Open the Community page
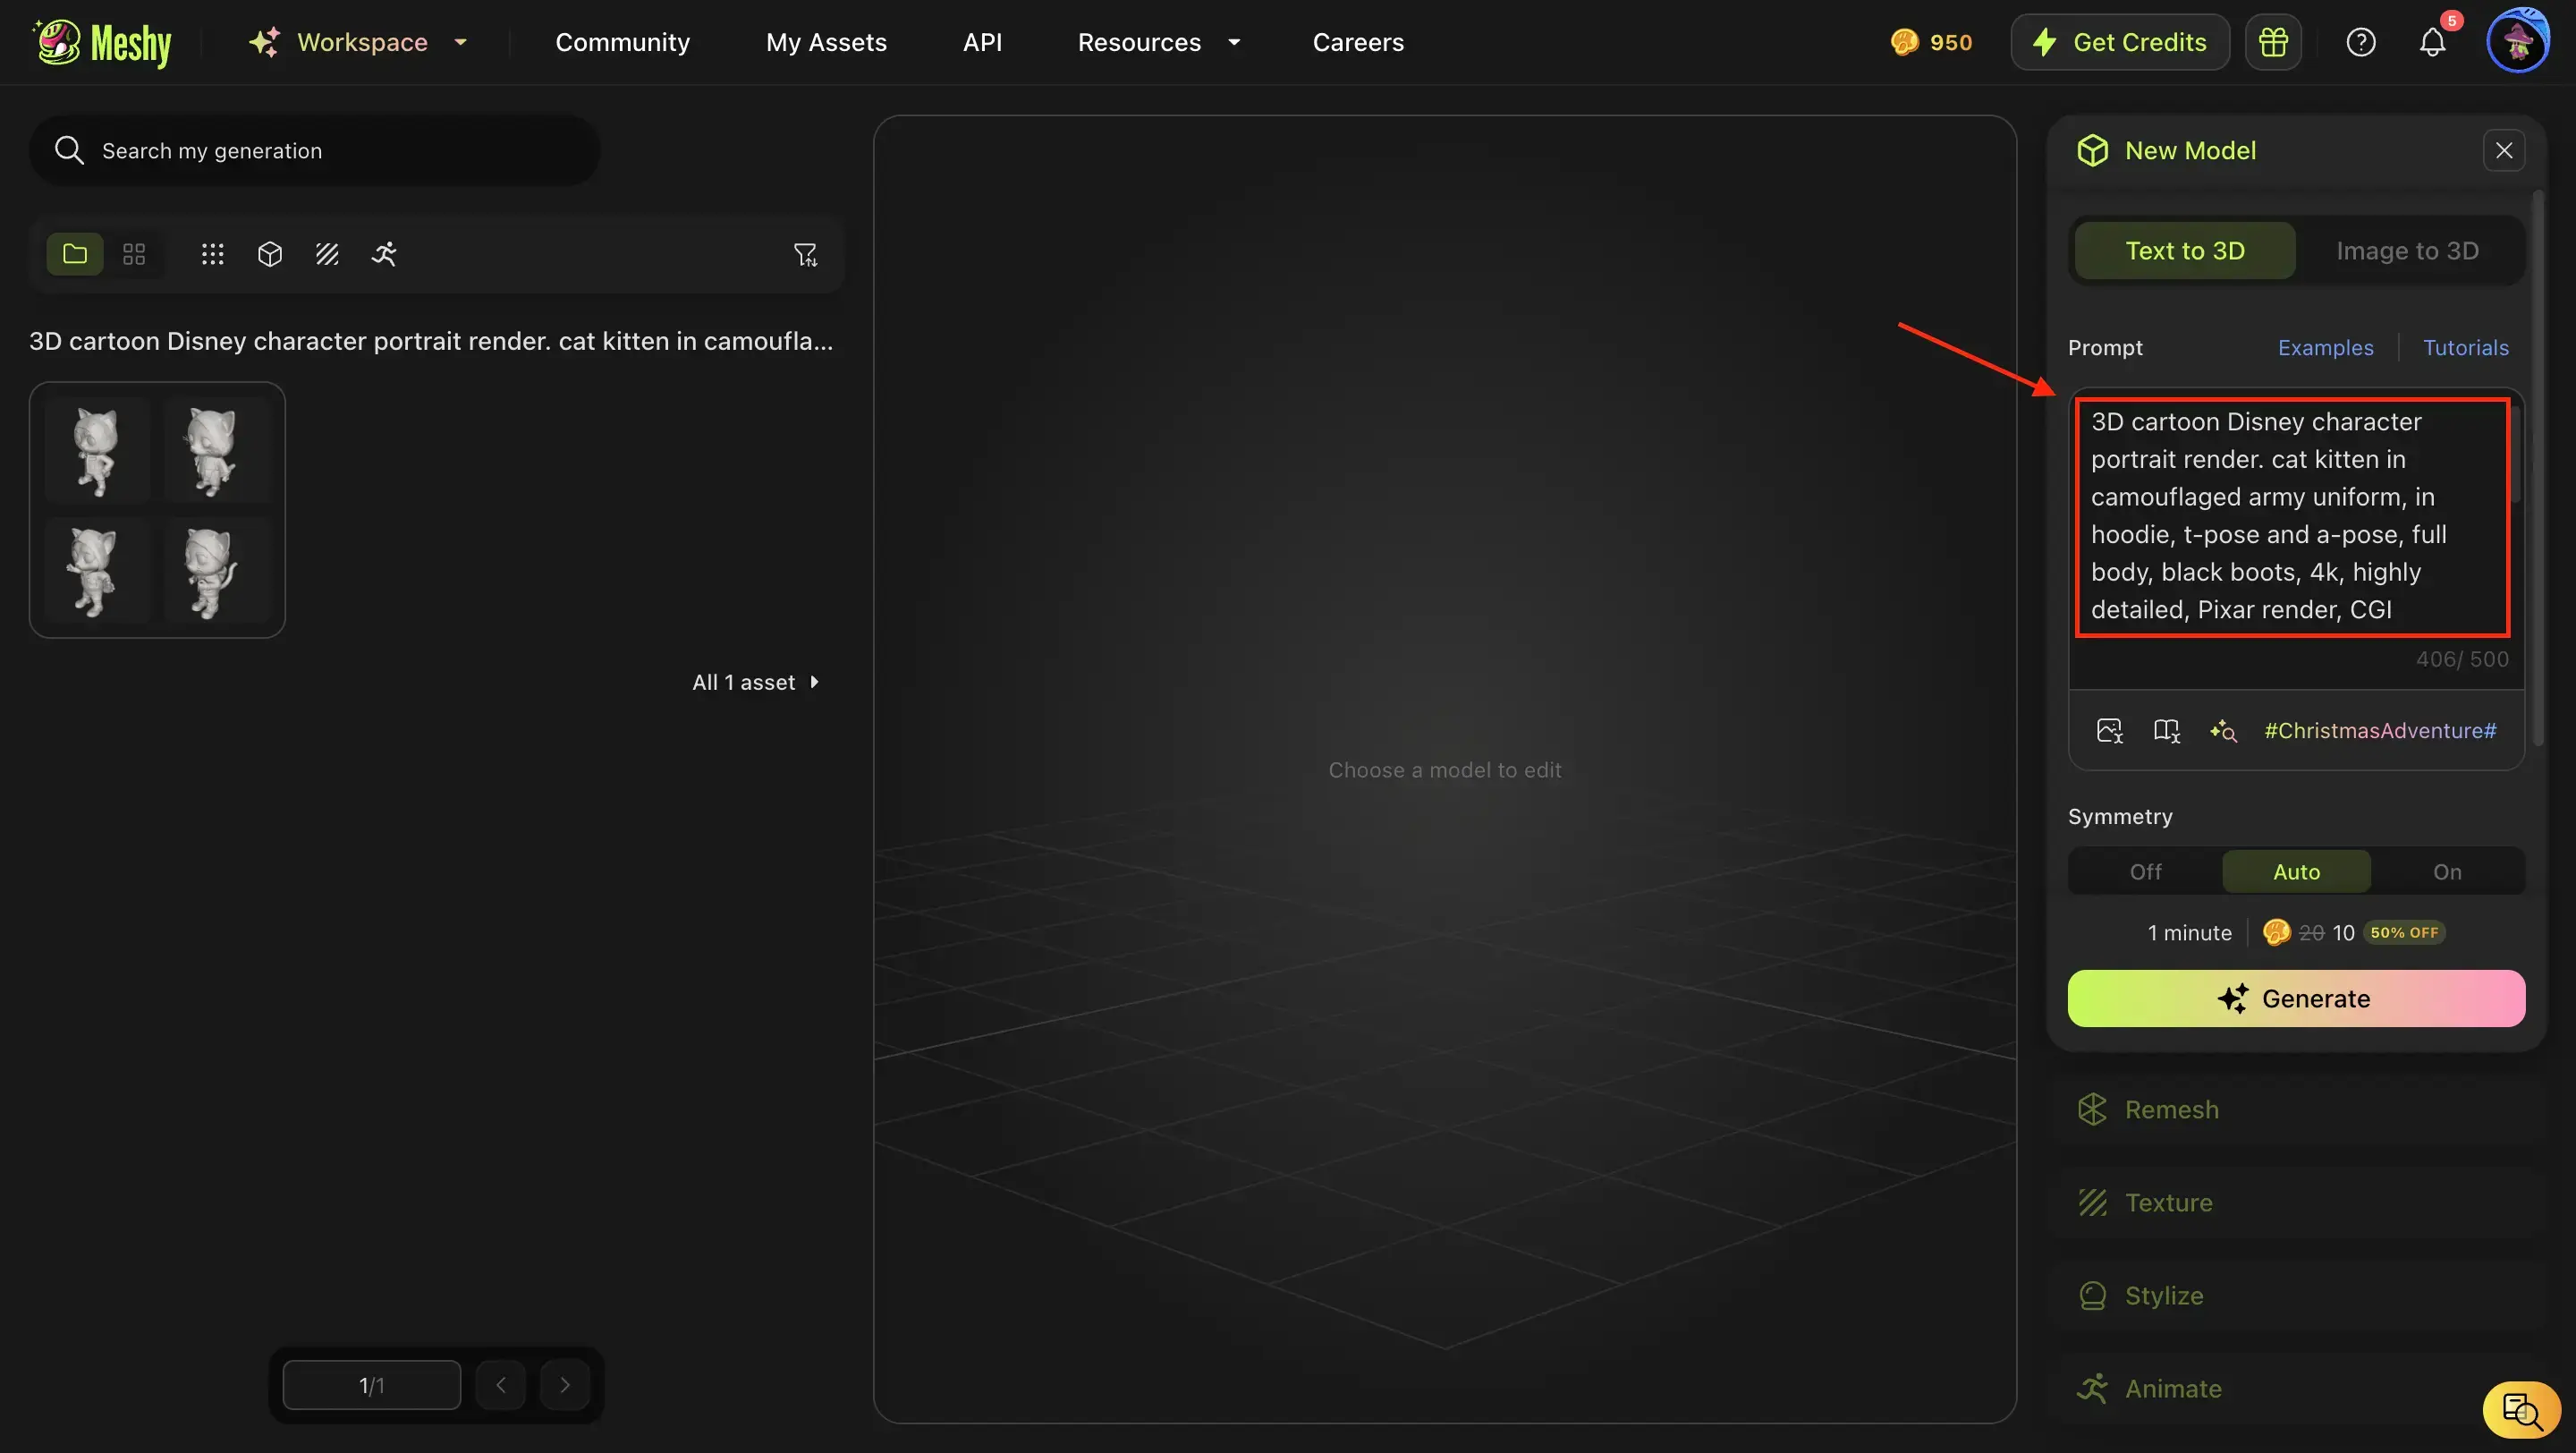Screen dimensions: 2576x1453 [622, 41]
